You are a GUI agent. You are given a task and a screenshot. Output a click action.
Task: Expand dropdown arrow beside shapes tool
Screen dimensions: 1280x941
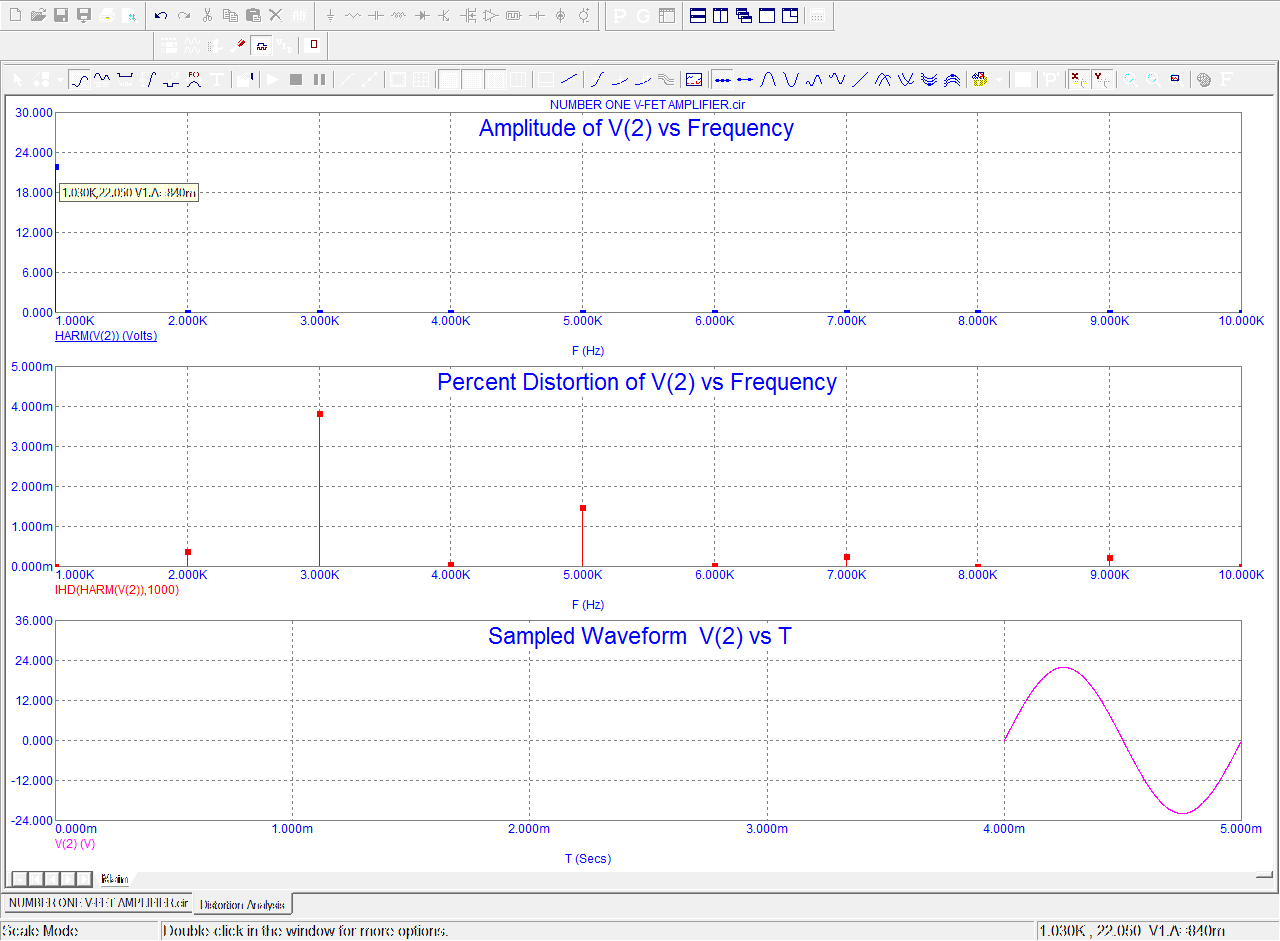(x=60, y=80)
